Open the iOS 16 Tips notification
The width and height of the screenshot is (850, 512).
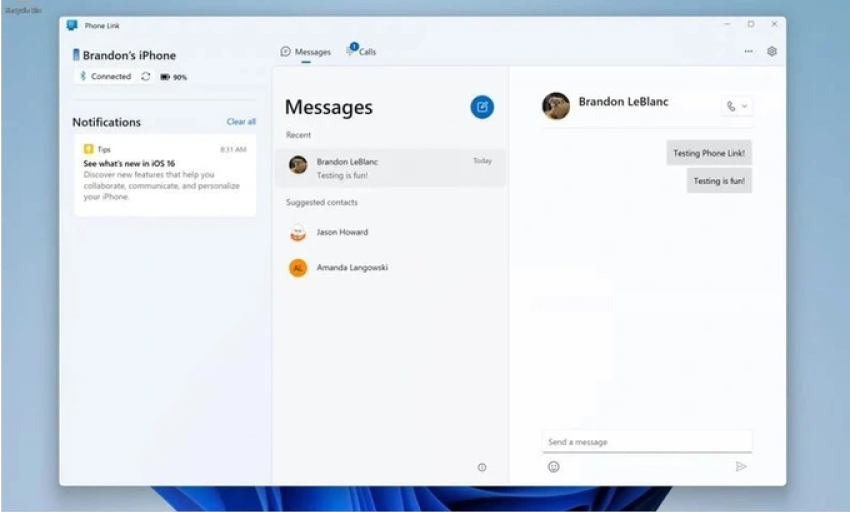[x=165, y=175]
